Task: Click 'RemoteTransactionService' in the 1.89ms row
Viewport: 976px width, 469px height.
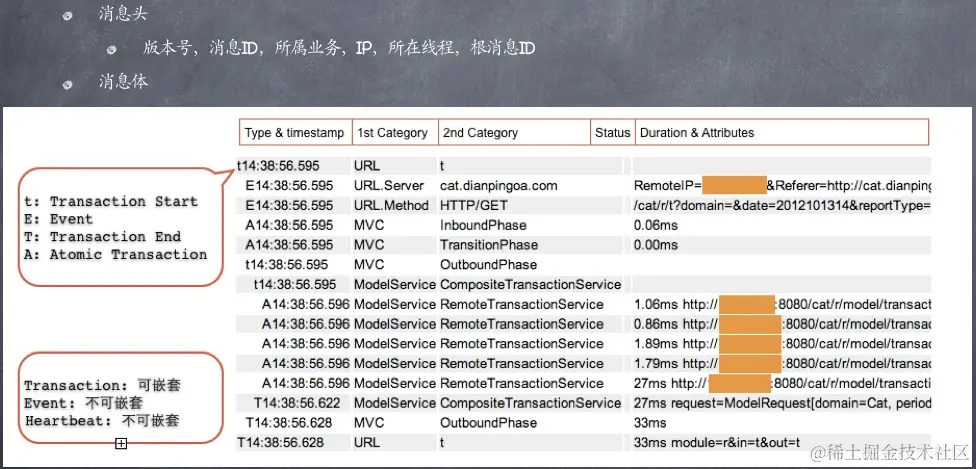Action: click(522, 344)
